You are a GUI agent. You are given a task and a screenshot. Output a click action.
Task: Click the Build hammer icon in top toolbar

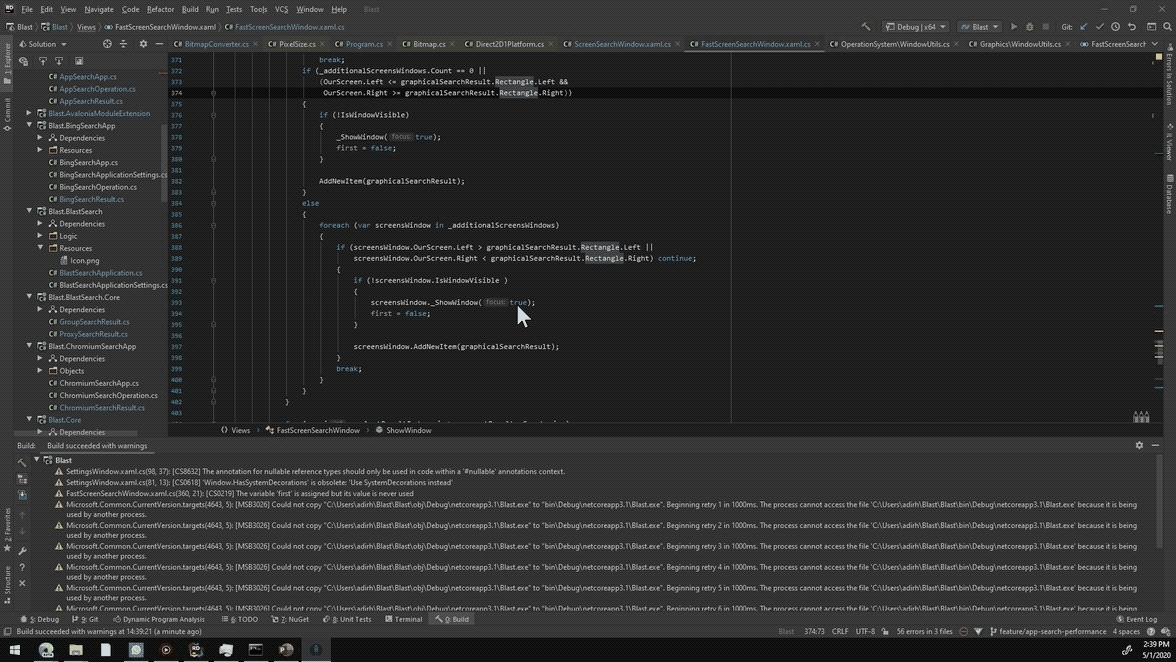pyautogui.click(x=866, y=27)
